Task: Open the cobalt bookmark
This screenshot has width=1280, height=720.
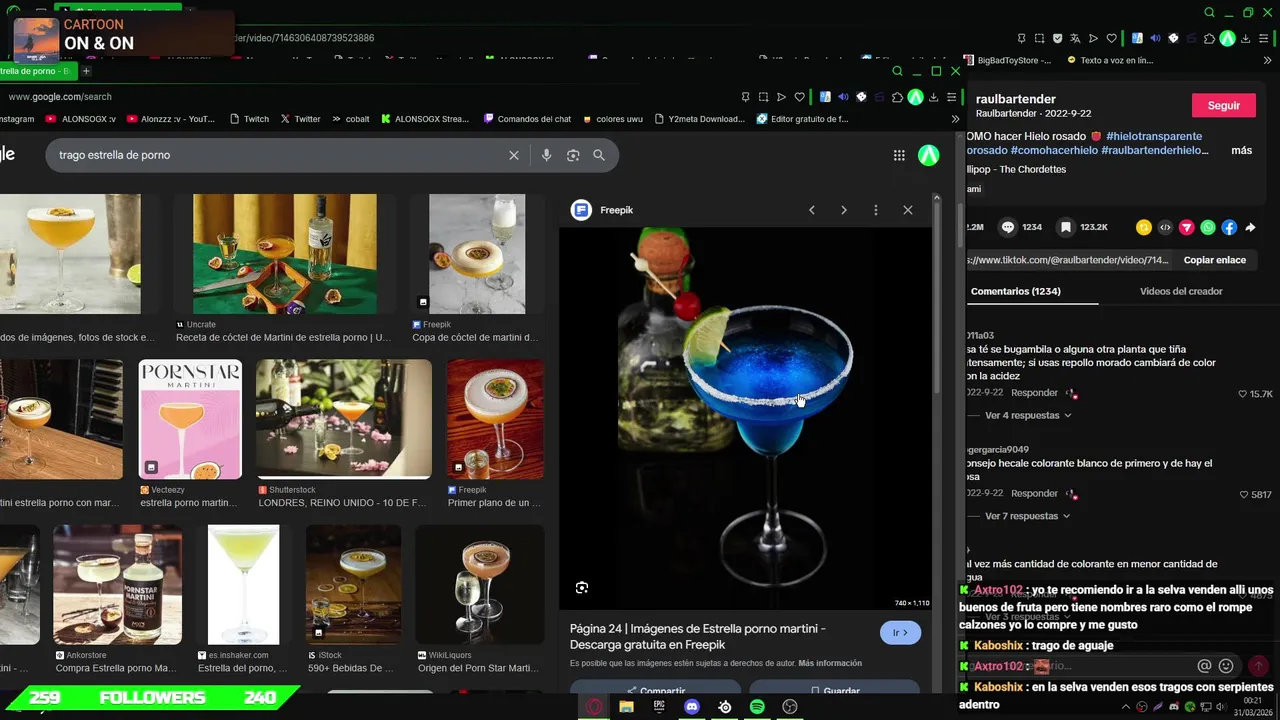Action: 351,118
